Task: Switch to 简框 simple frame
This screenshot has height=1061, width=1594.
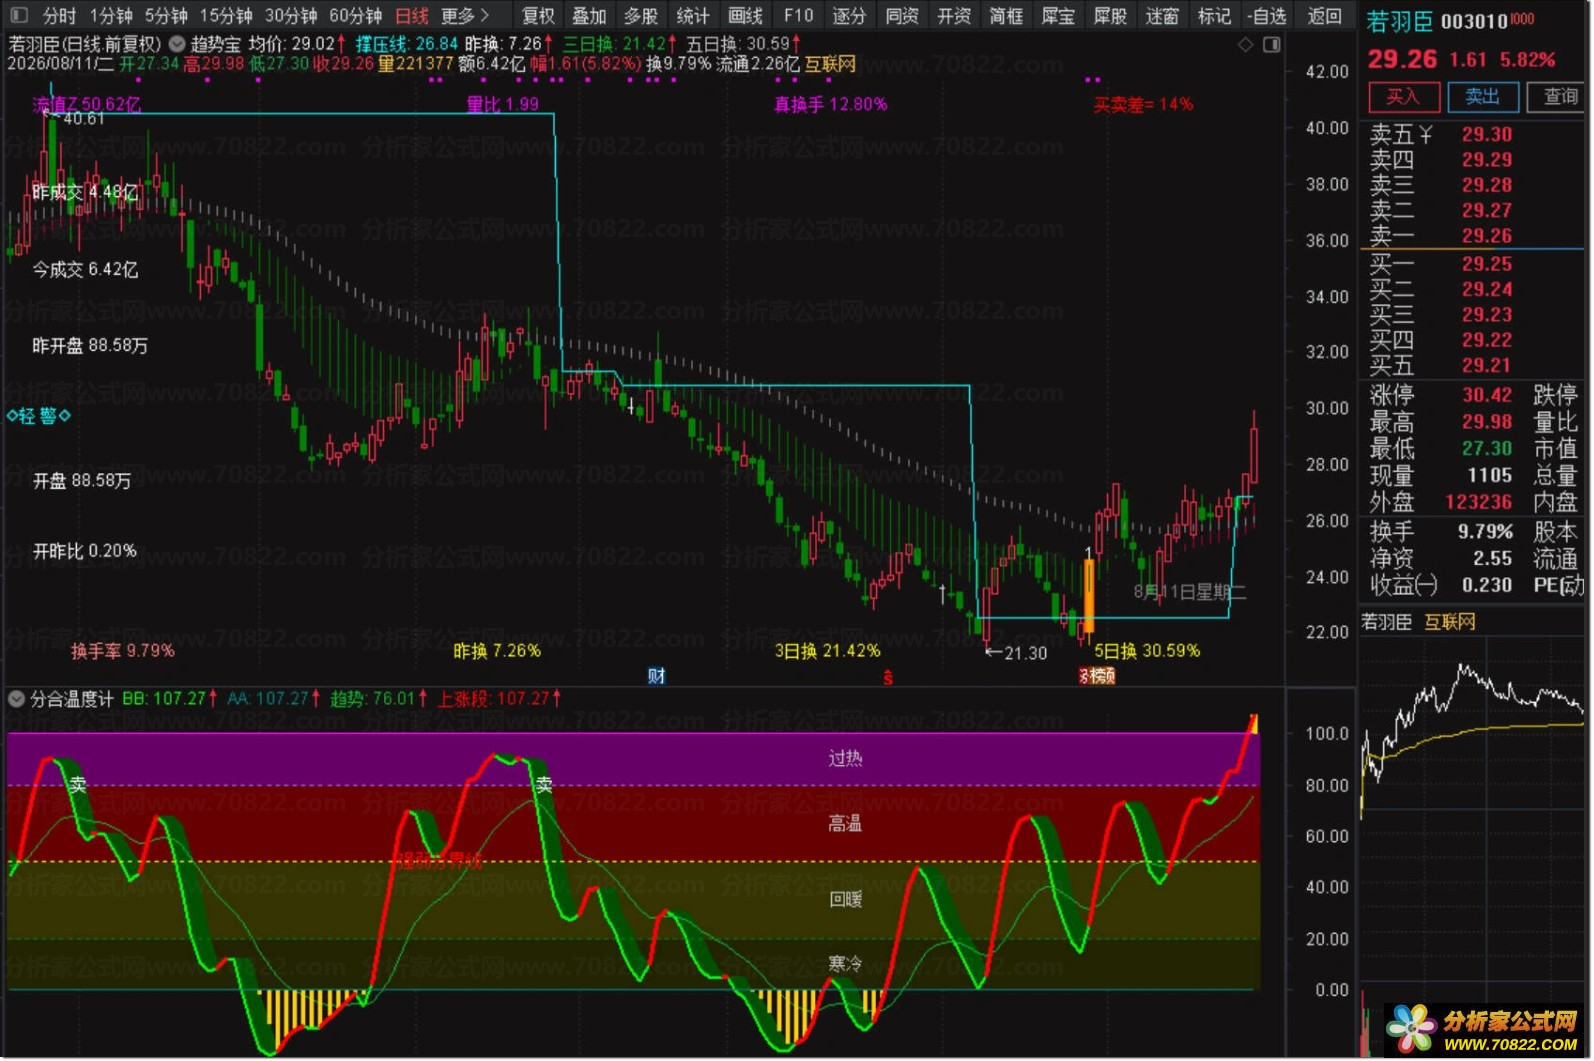Action: [1006, 16]
